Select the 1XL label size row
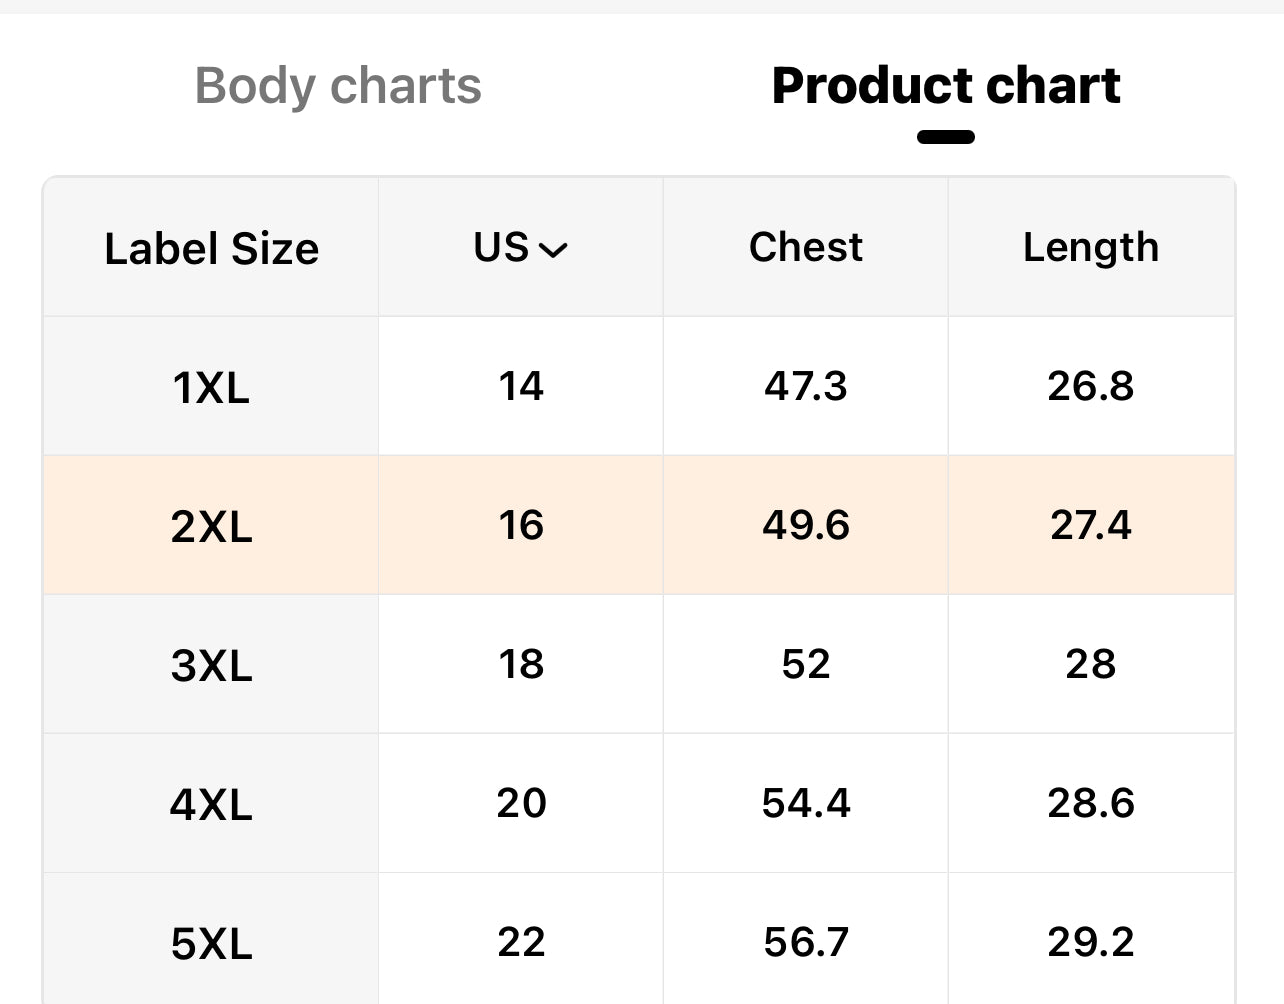Viewport: 1284px width, 1004px height. pyautogui.click(x=211, y=387)
